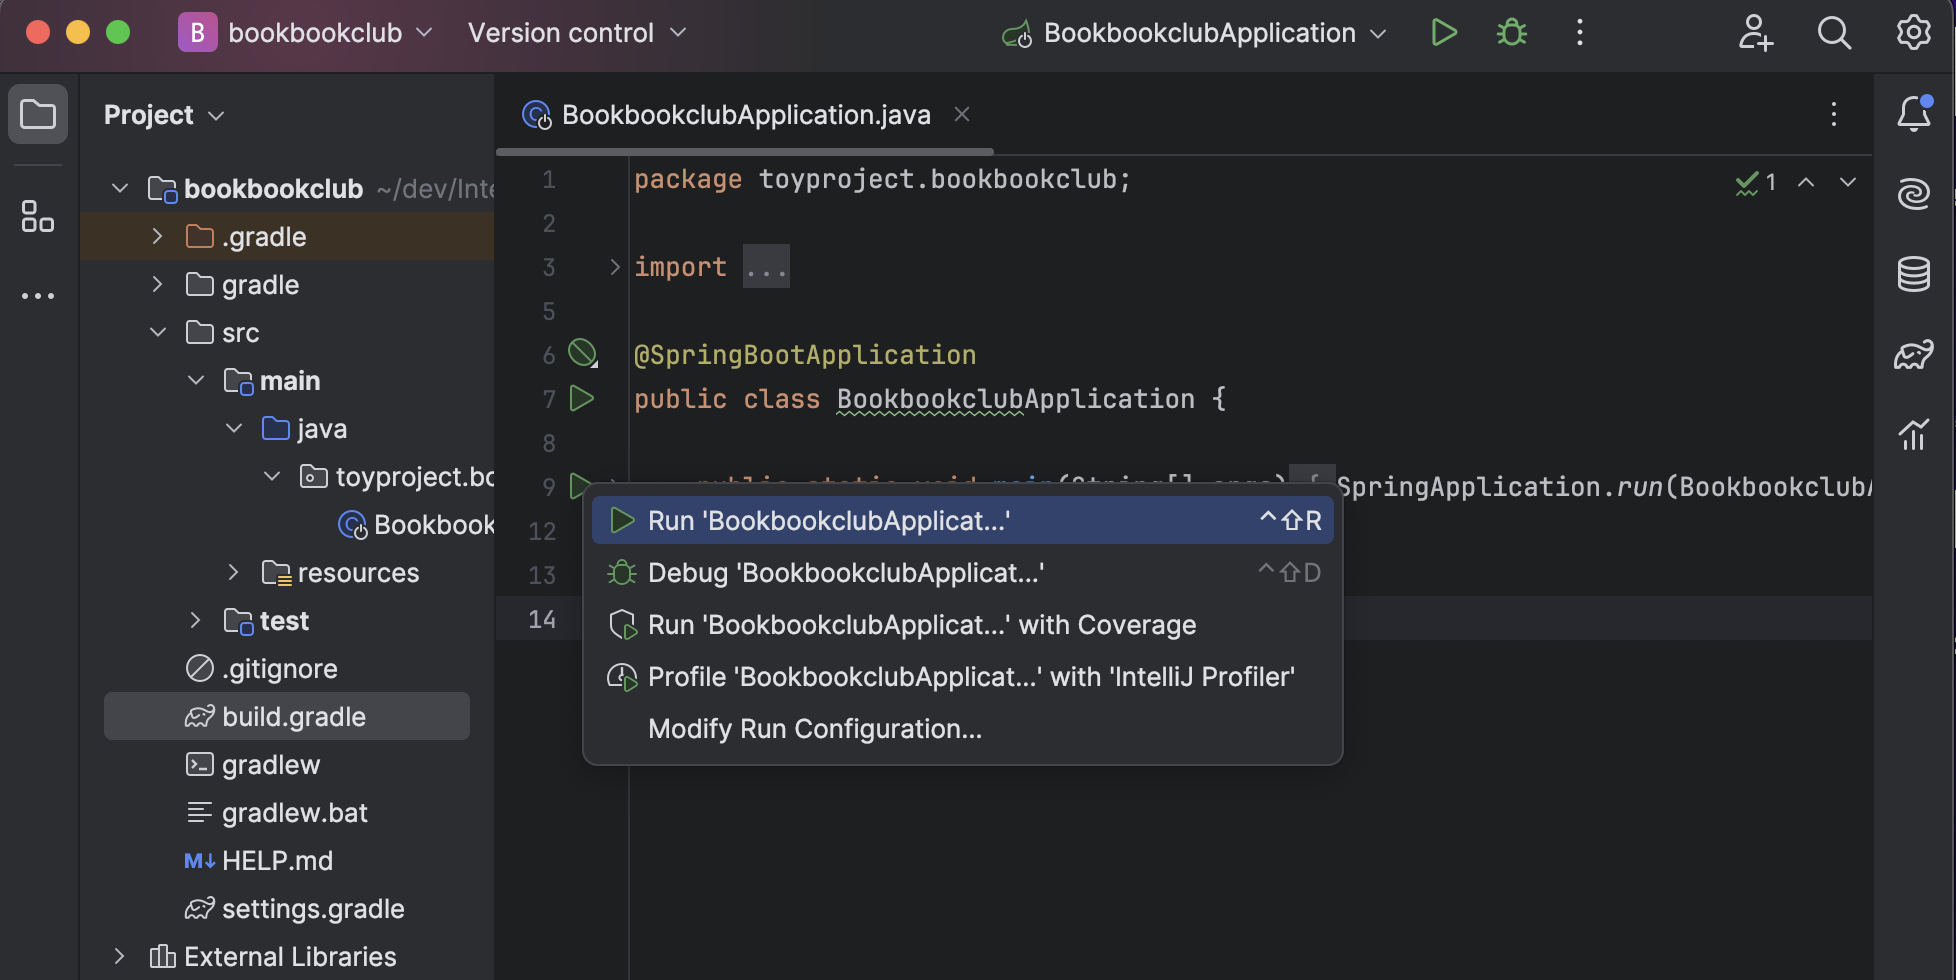Switch to BookbookclubApplication.java editor tab
Viewport: 1956px width, 980px height.
pos(745,115)
